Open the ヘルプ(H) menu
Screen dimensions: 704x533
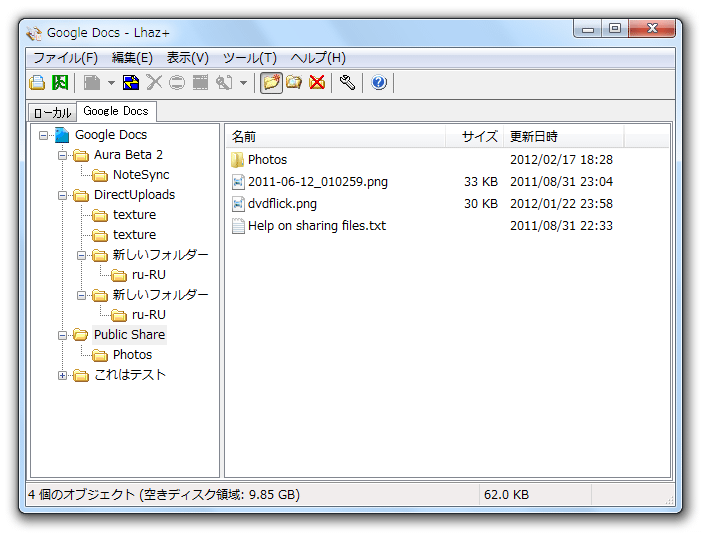point(318,58)
